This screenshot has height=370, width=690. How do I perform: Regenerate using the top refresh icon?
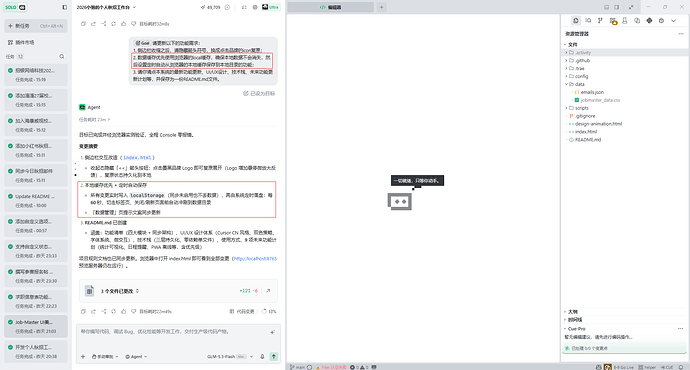tap(114, 24)
